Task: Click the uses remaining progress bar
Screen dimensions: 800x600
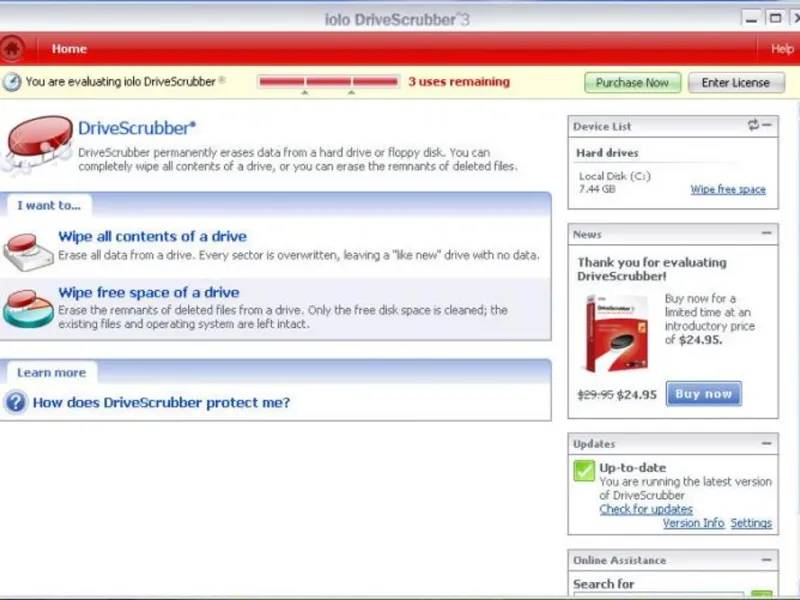Action: point(328,82)
